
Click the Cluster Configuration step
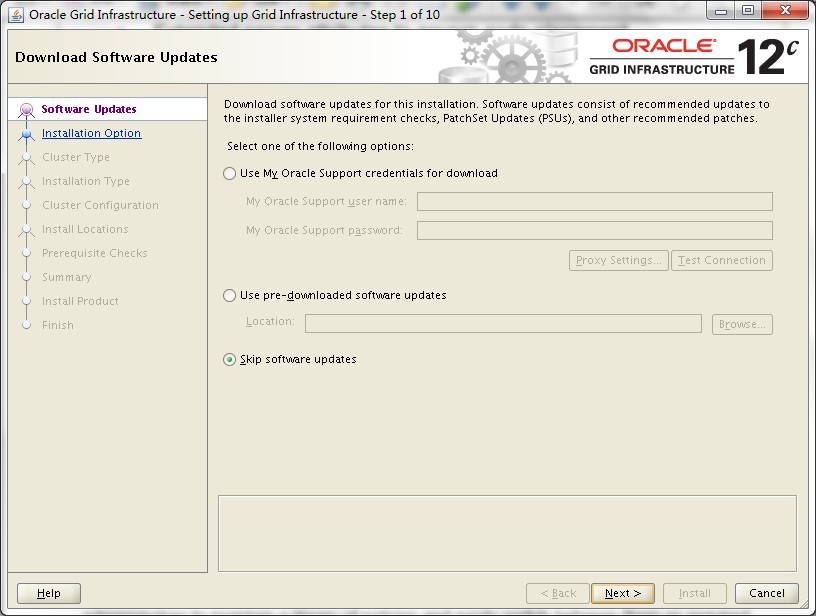click(x=100, y=205)
